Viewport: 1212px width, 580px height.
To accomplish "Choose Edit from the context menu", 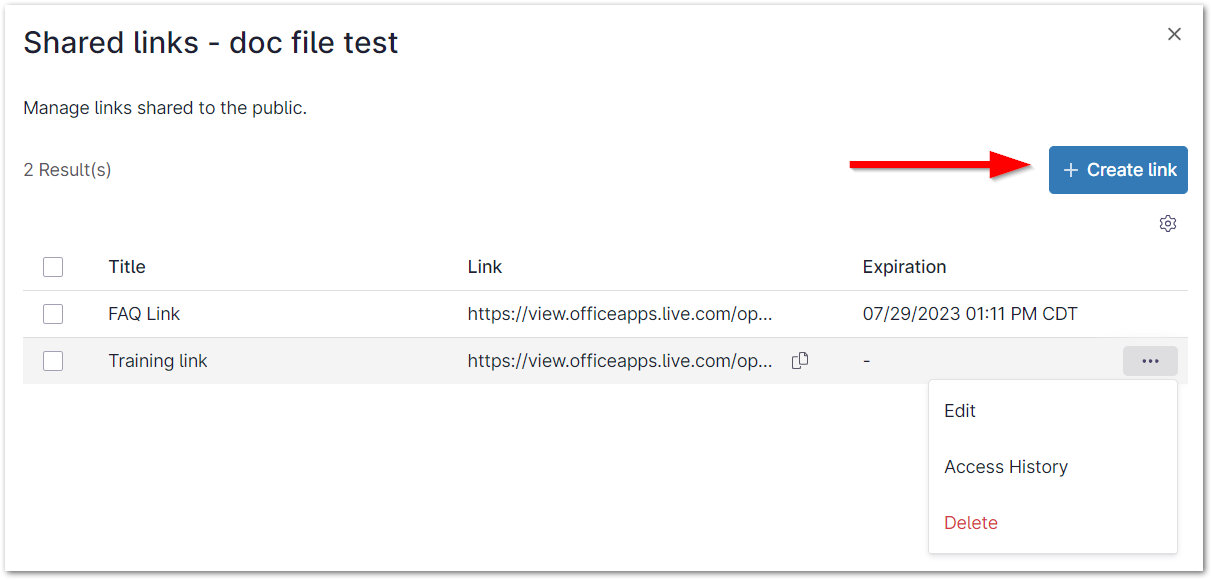I will (959, 410).
